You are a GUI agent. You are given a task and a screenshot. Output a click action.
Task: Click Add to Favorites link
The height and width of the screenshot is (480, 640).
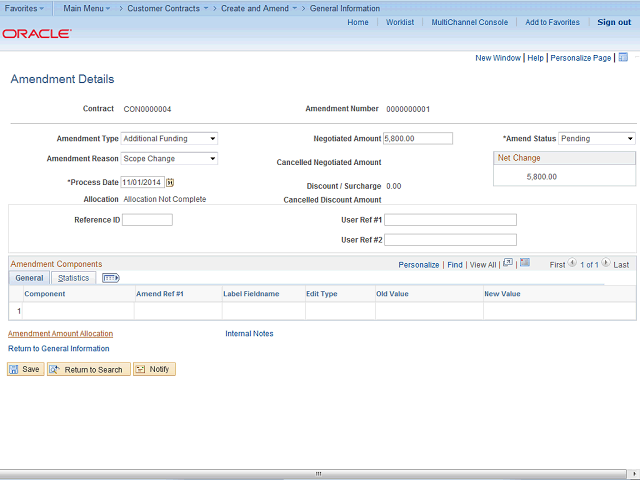tap(552, 22)
